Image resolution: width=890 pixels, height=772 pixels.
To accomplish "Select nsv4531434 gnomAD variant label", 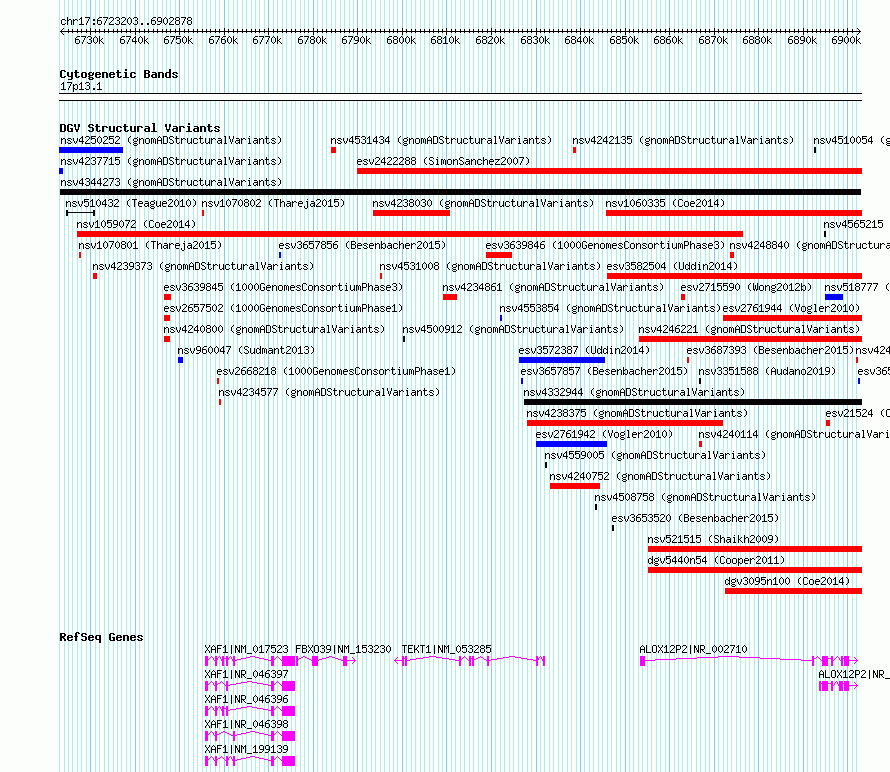I will tap(441, 140).
